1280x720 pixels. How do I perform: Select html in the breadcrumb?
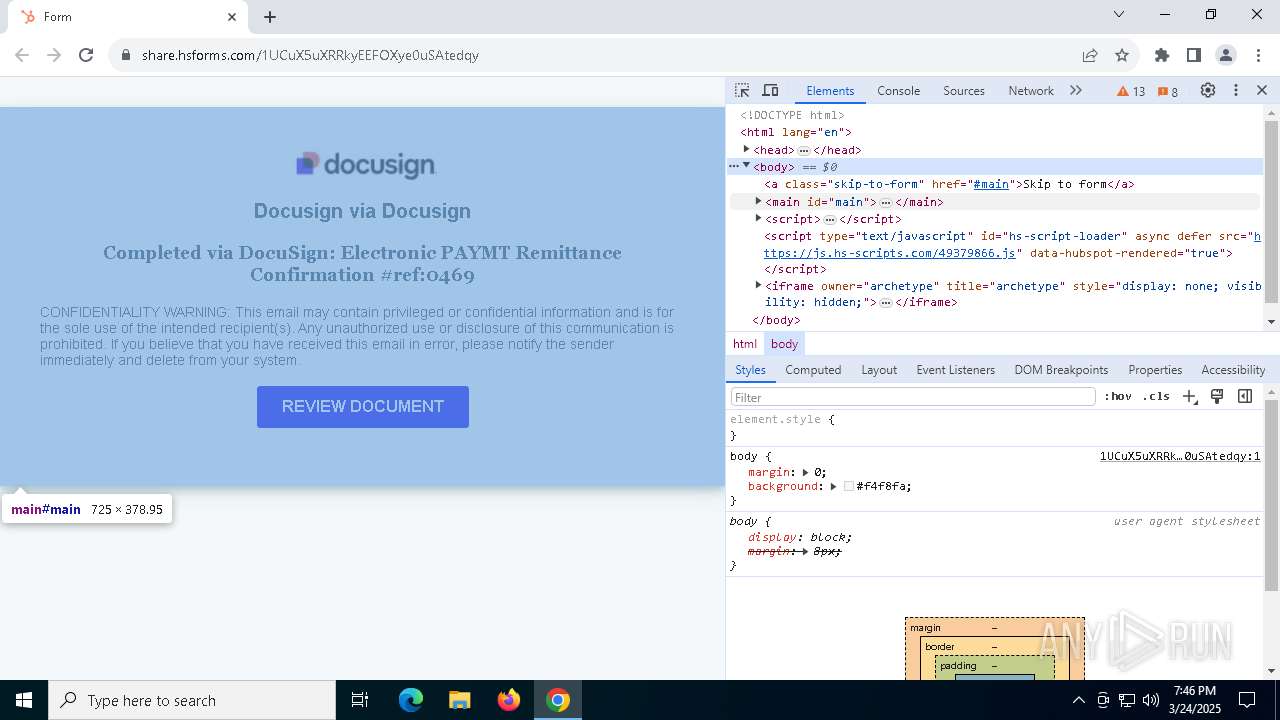745,343
